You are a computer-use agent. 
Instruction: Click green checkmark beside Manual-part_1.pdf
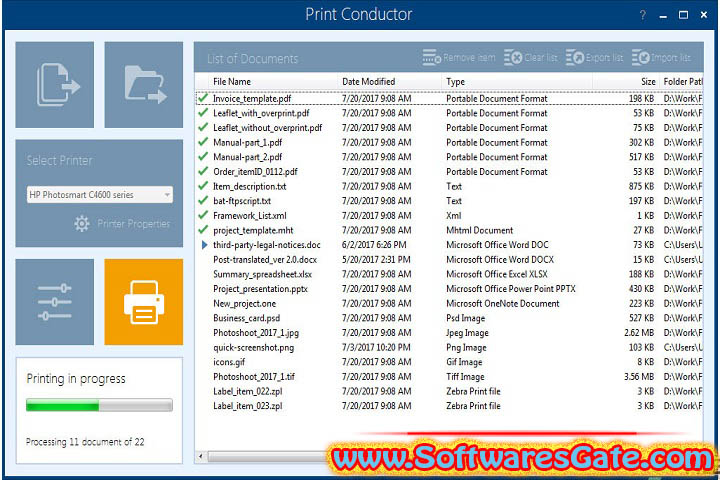pos(203,142)
